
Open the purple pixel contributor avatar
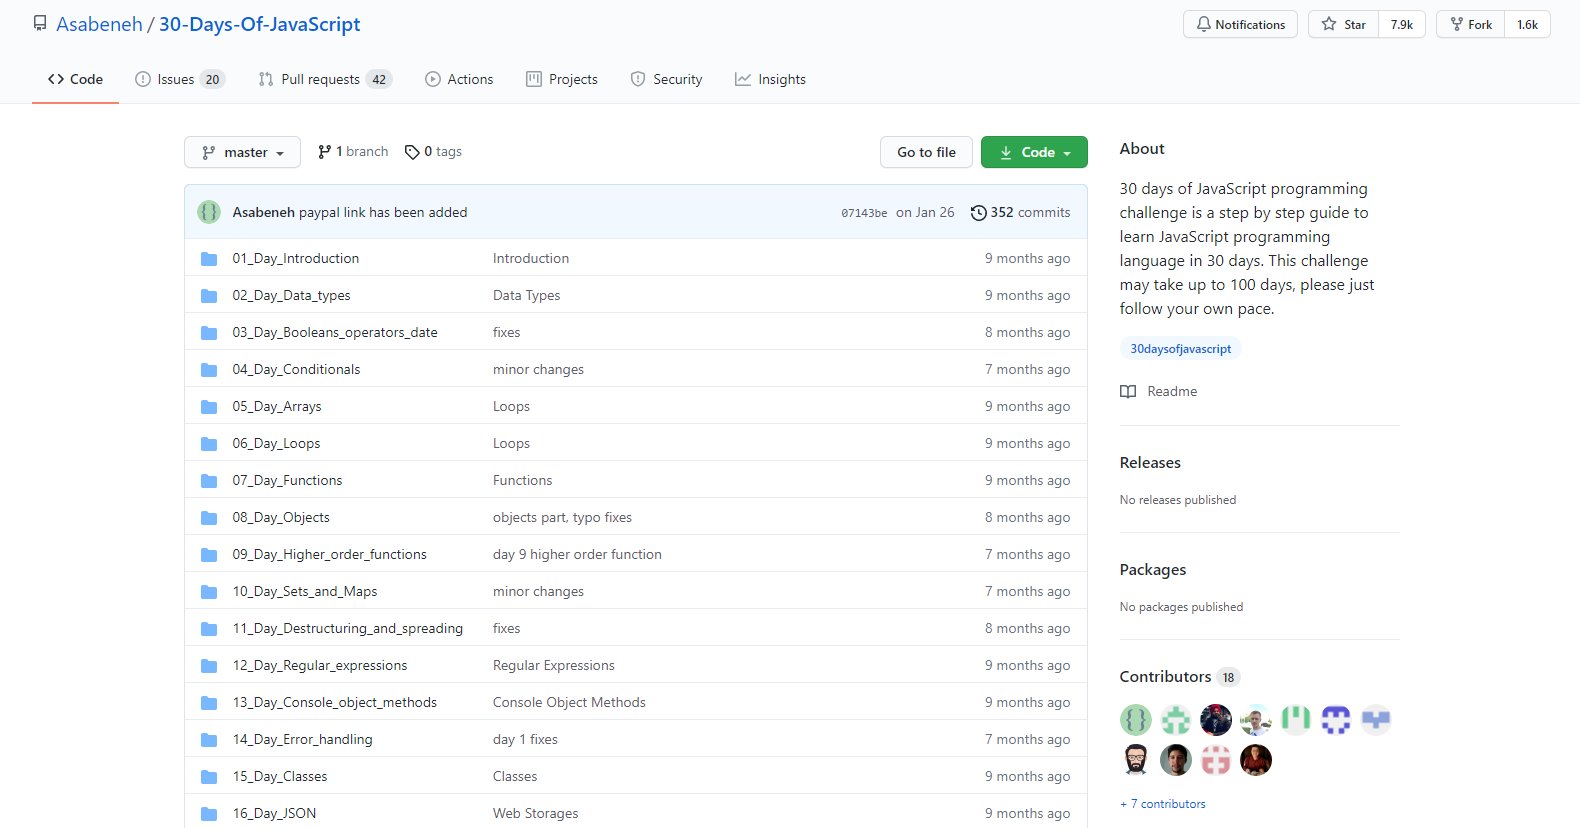pyautogui.click(x=1336, y=720)
